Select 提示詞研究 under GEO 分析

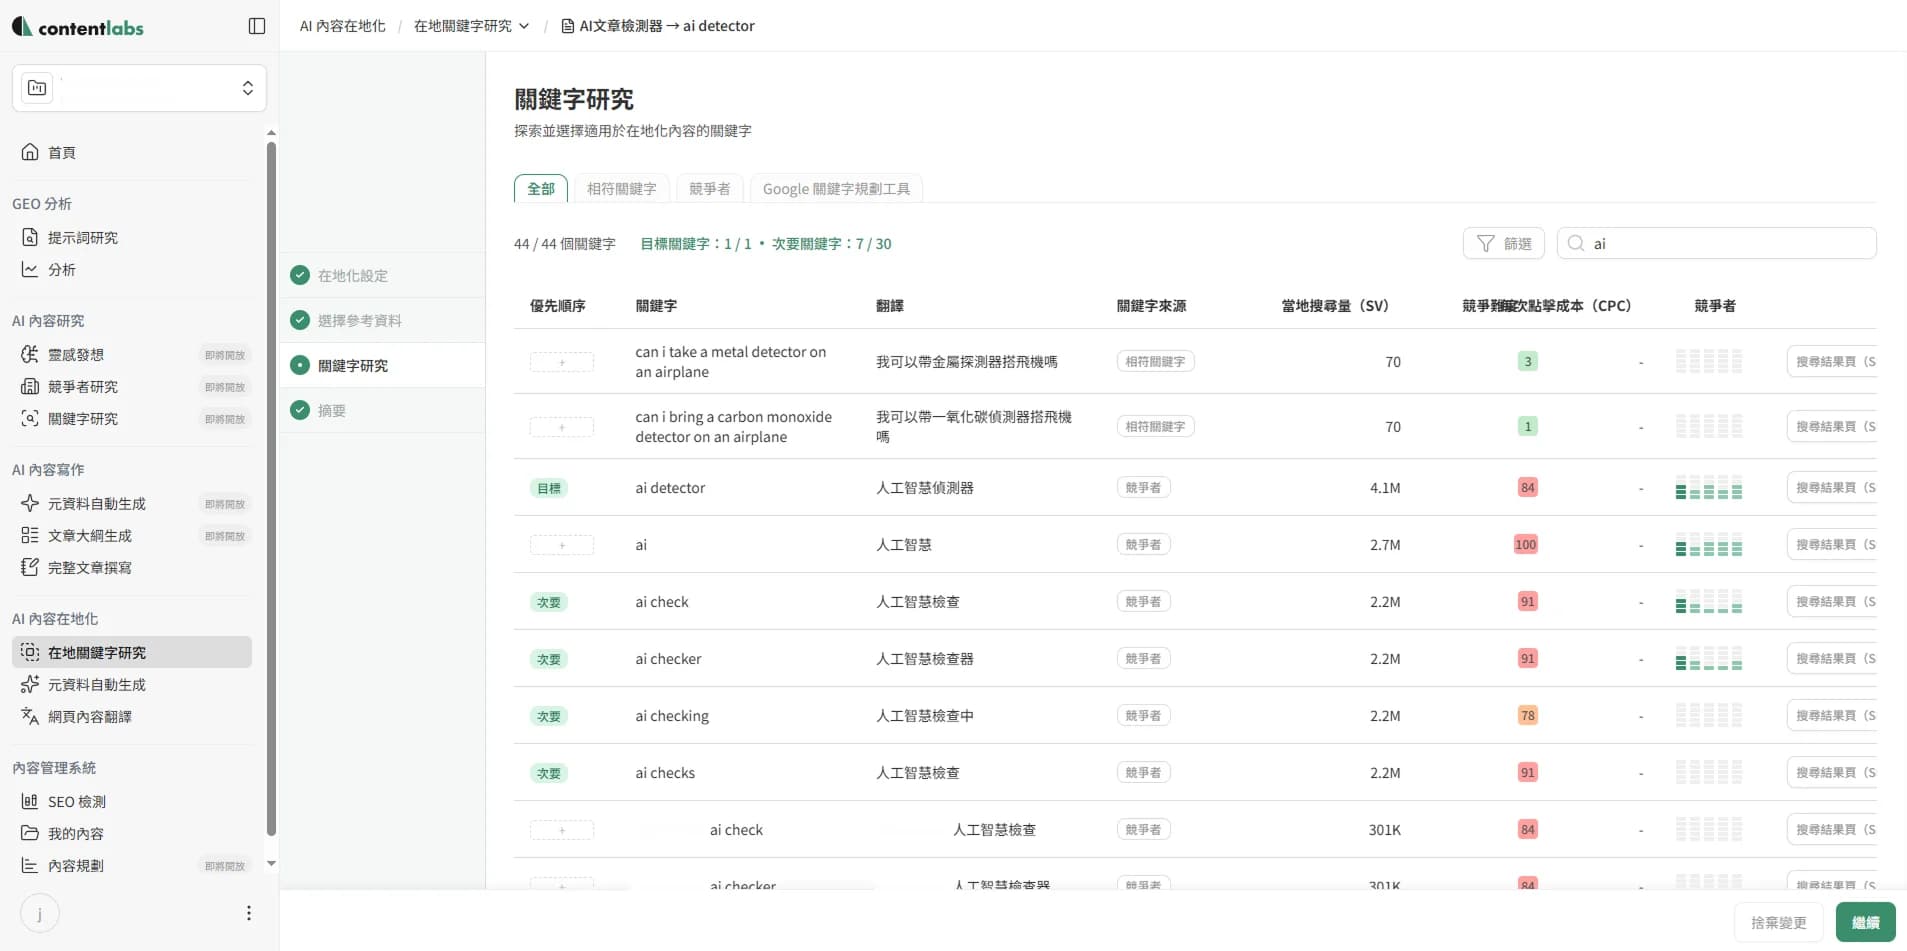point(82,237)
